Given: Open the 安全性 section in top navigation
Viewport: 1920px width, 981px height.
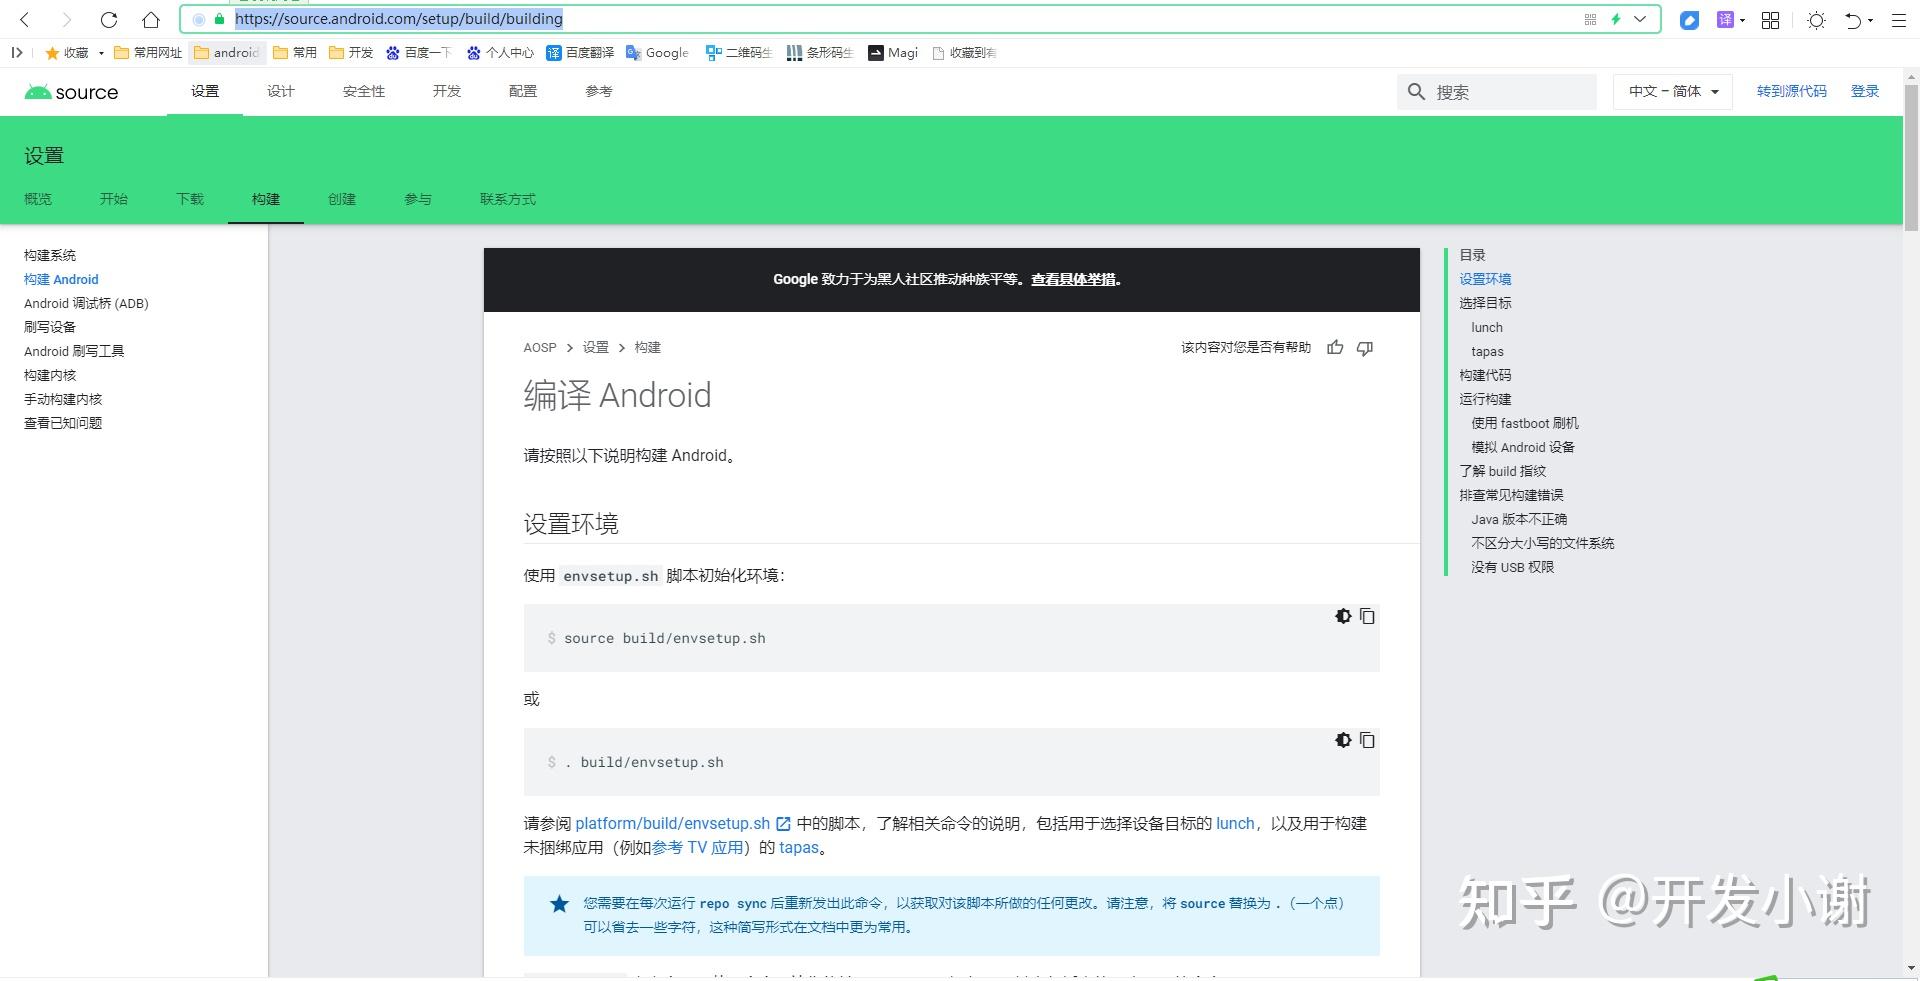Looking at the screenshot, I should (x=363, y=91).
